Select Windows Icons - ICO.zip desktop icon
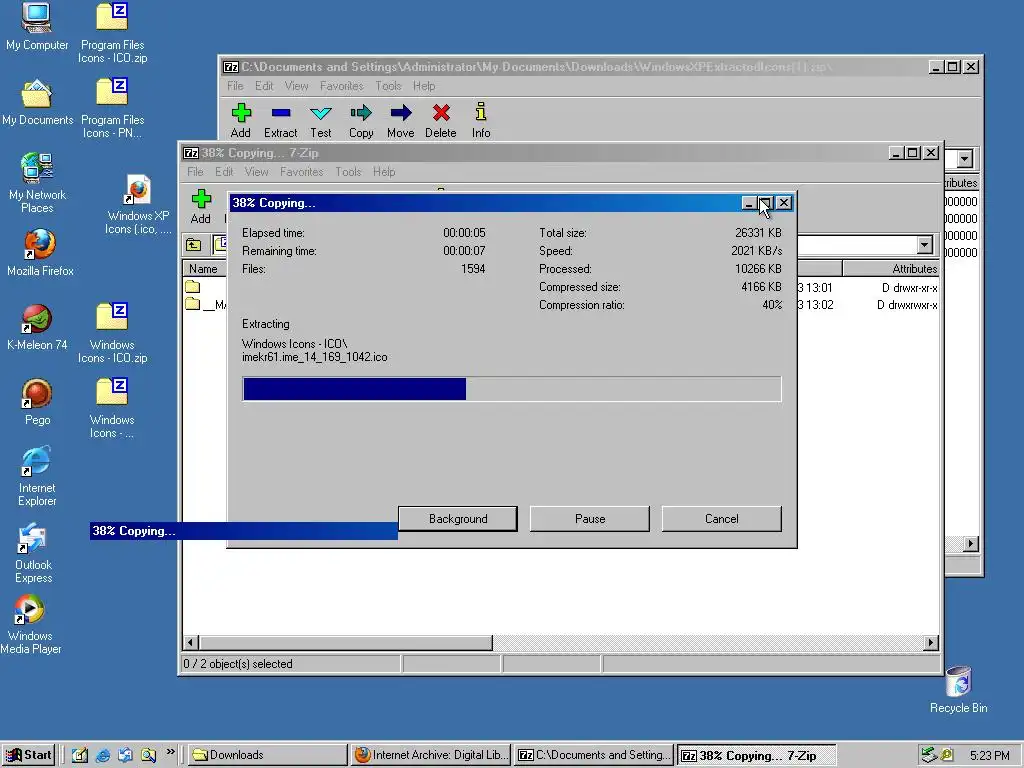1024x768 pixels. point(112,333)
